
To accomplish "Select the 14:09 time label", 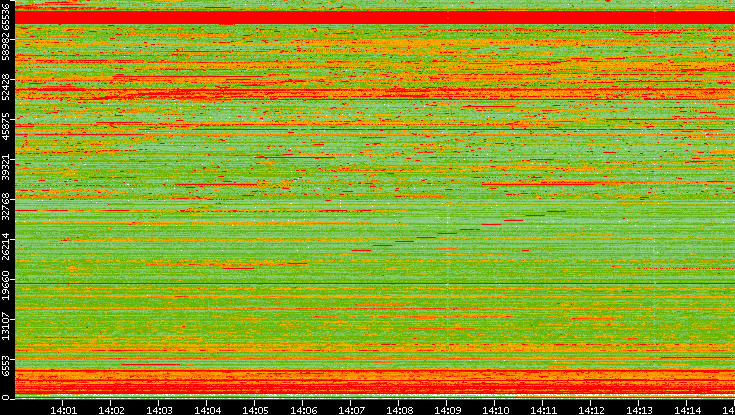I will click(447, 410).
